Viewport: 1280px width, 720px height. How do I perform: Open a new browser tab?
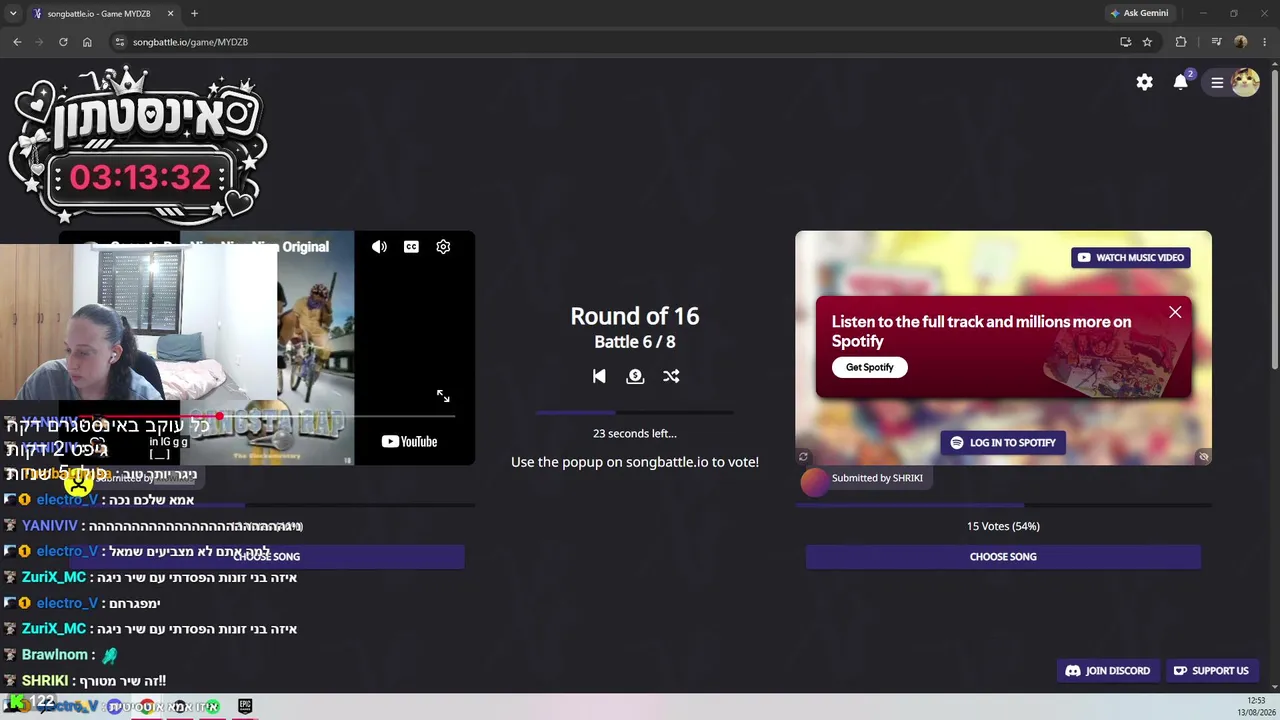click(x=194, y=14)
